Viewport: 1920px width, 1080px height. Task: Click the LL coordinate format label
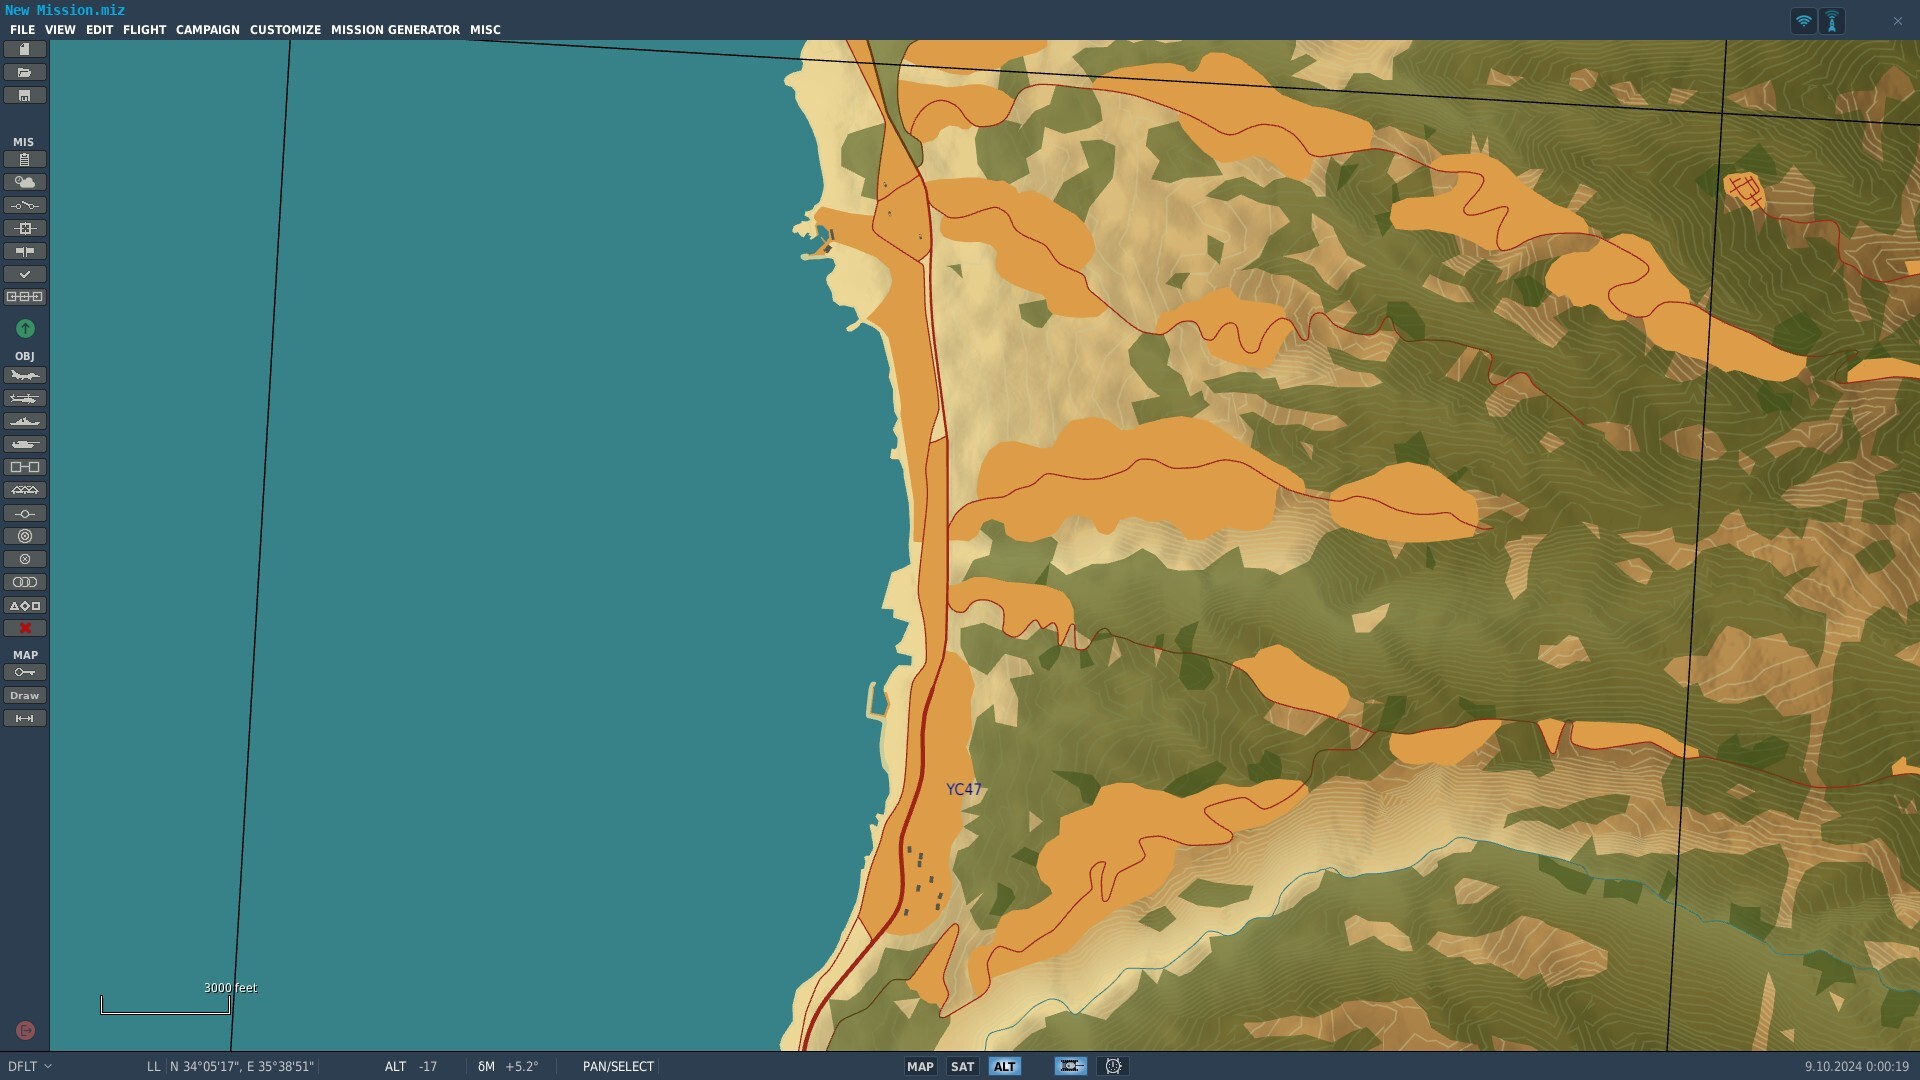tap(153, 1066)
